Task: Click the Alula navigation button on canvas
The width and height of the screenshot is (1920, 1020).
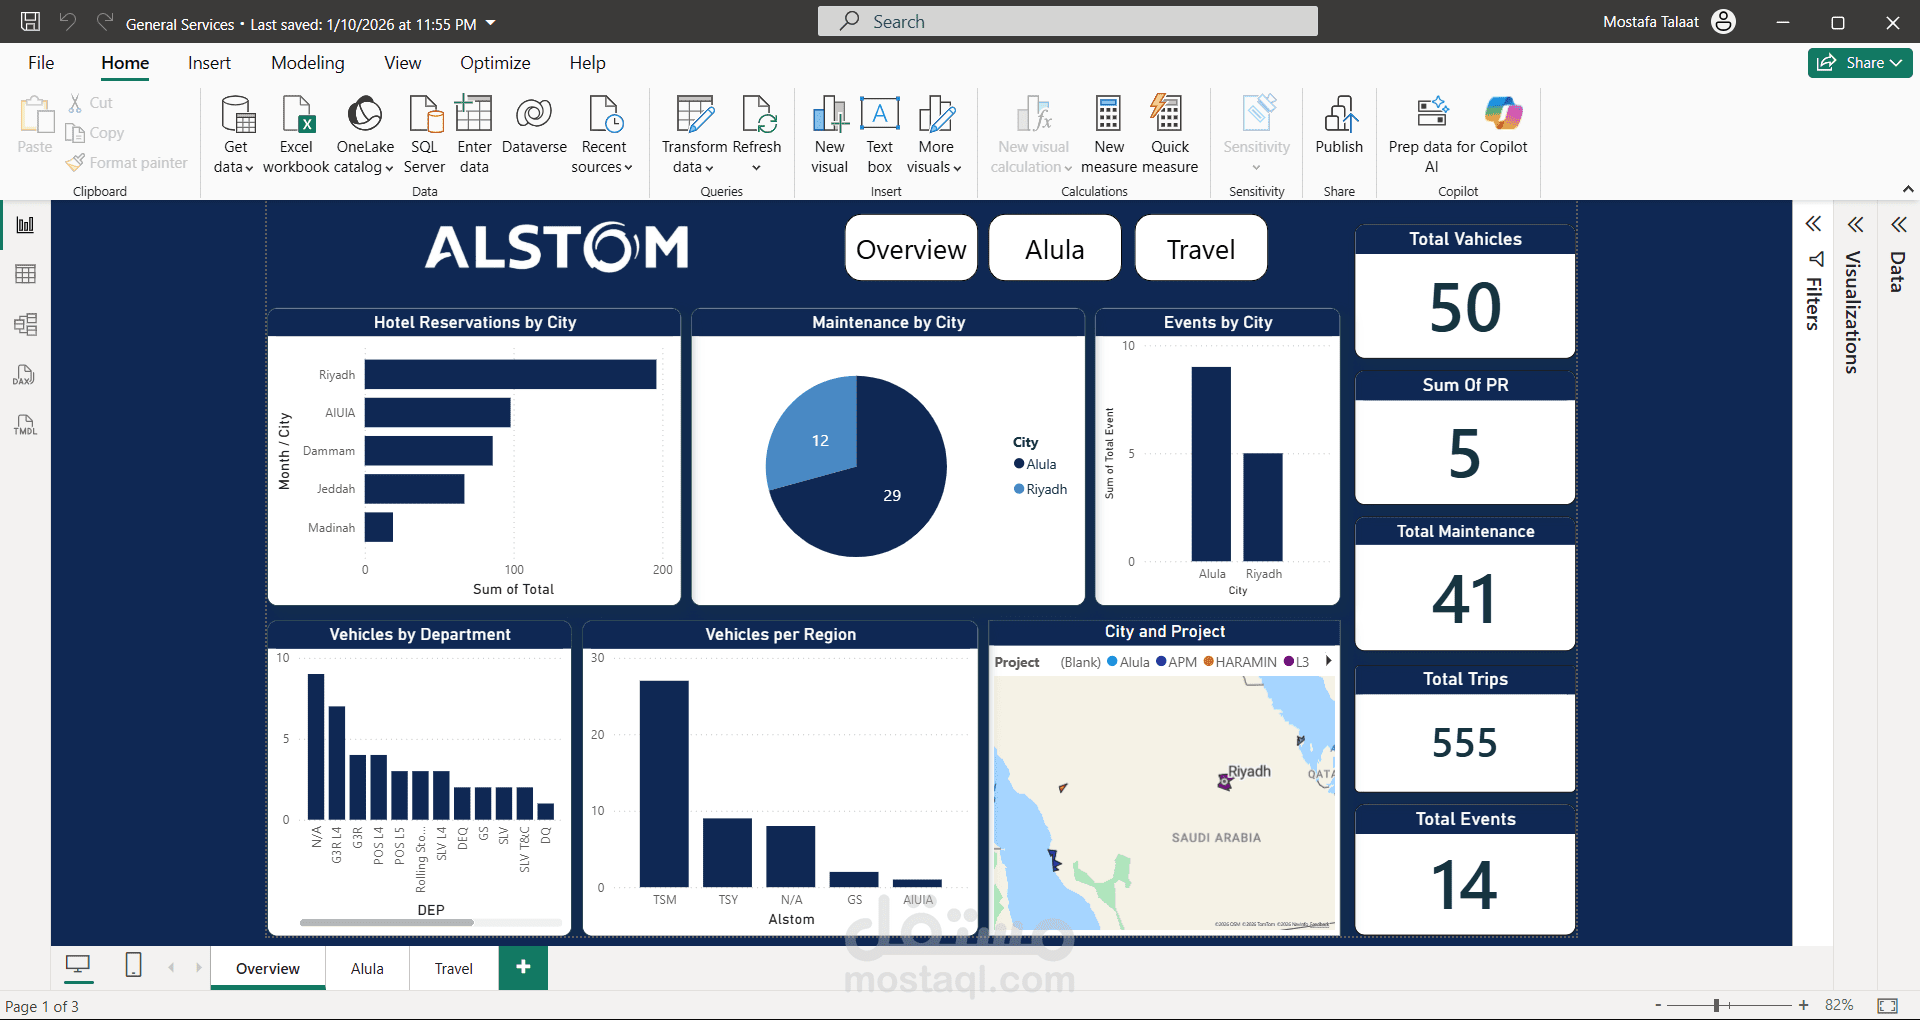Action: pos(1055,249)
